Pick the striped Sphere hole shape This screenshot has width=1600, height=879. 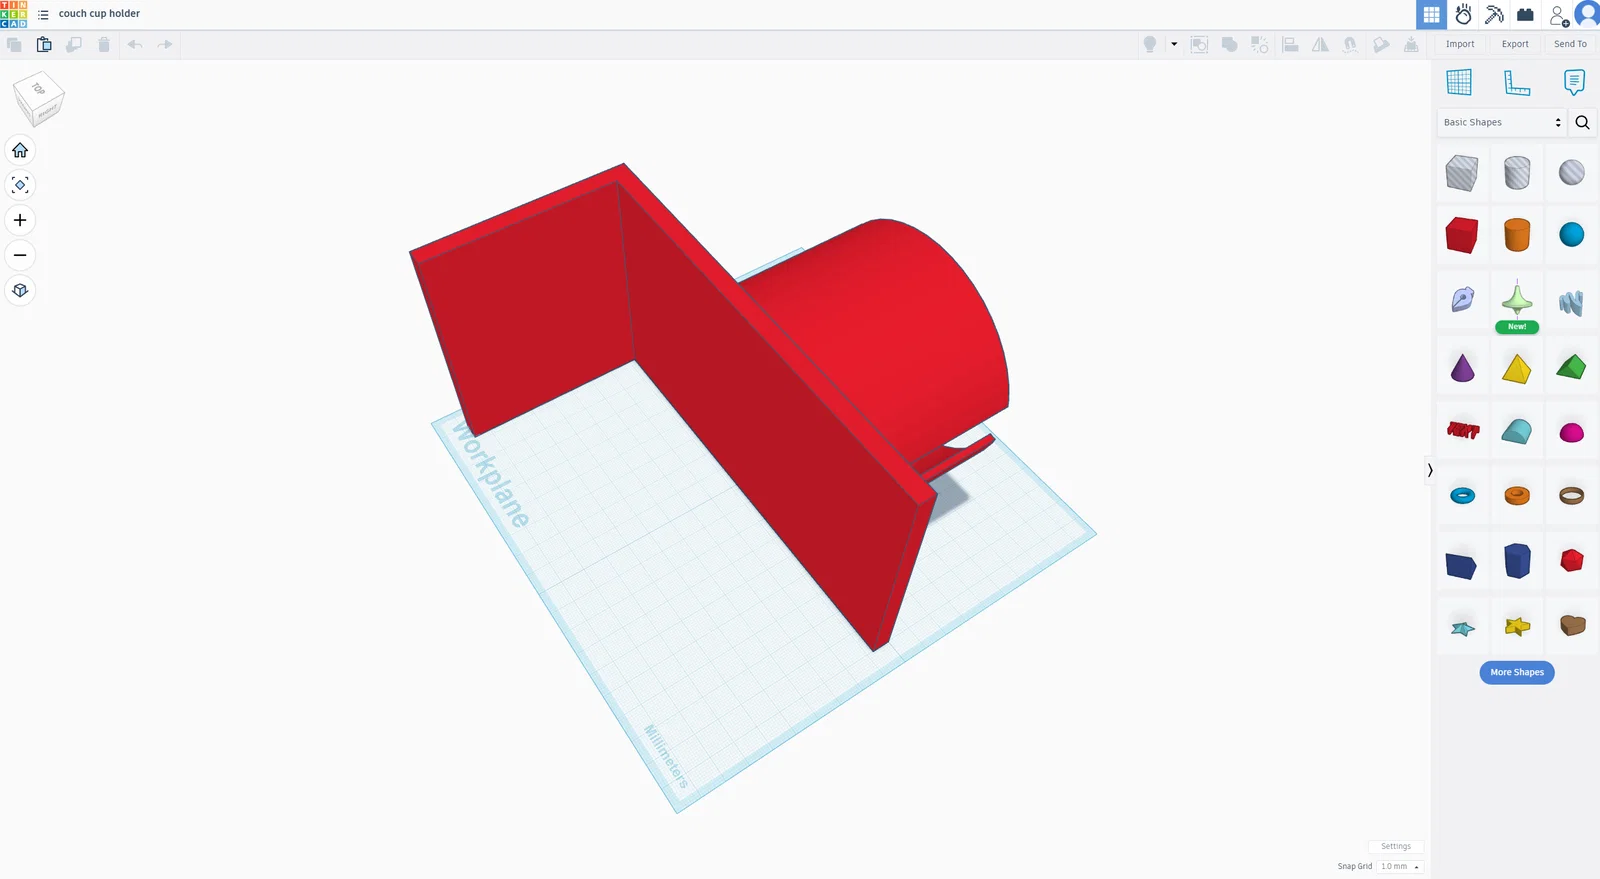(x=1572, y=173)
